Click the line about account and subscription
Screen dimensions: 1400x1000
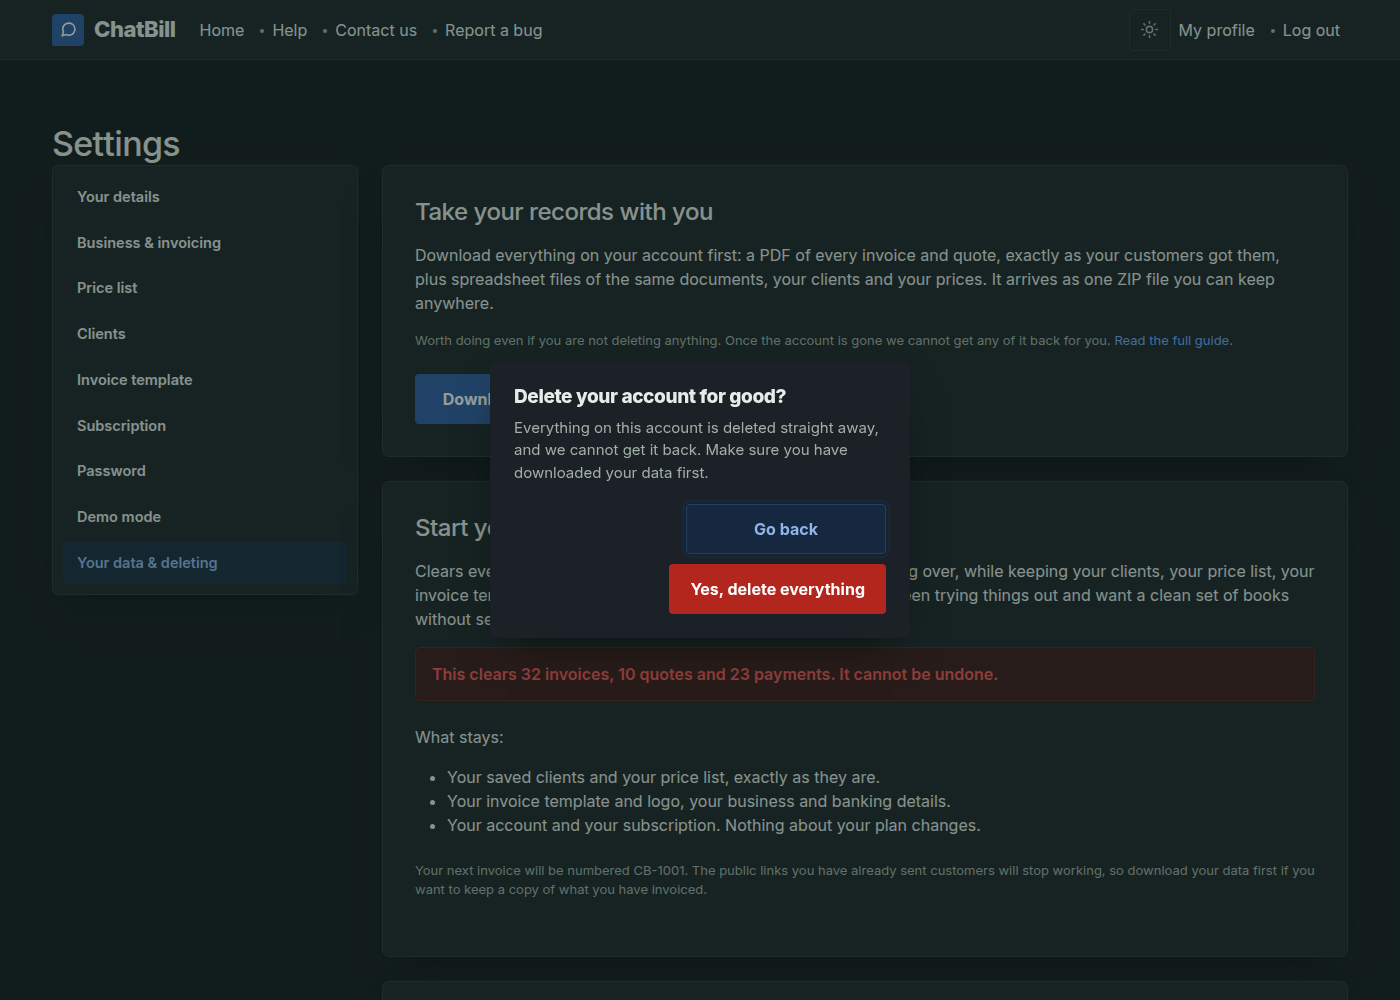pyautogui.click(x=714, y=825)
